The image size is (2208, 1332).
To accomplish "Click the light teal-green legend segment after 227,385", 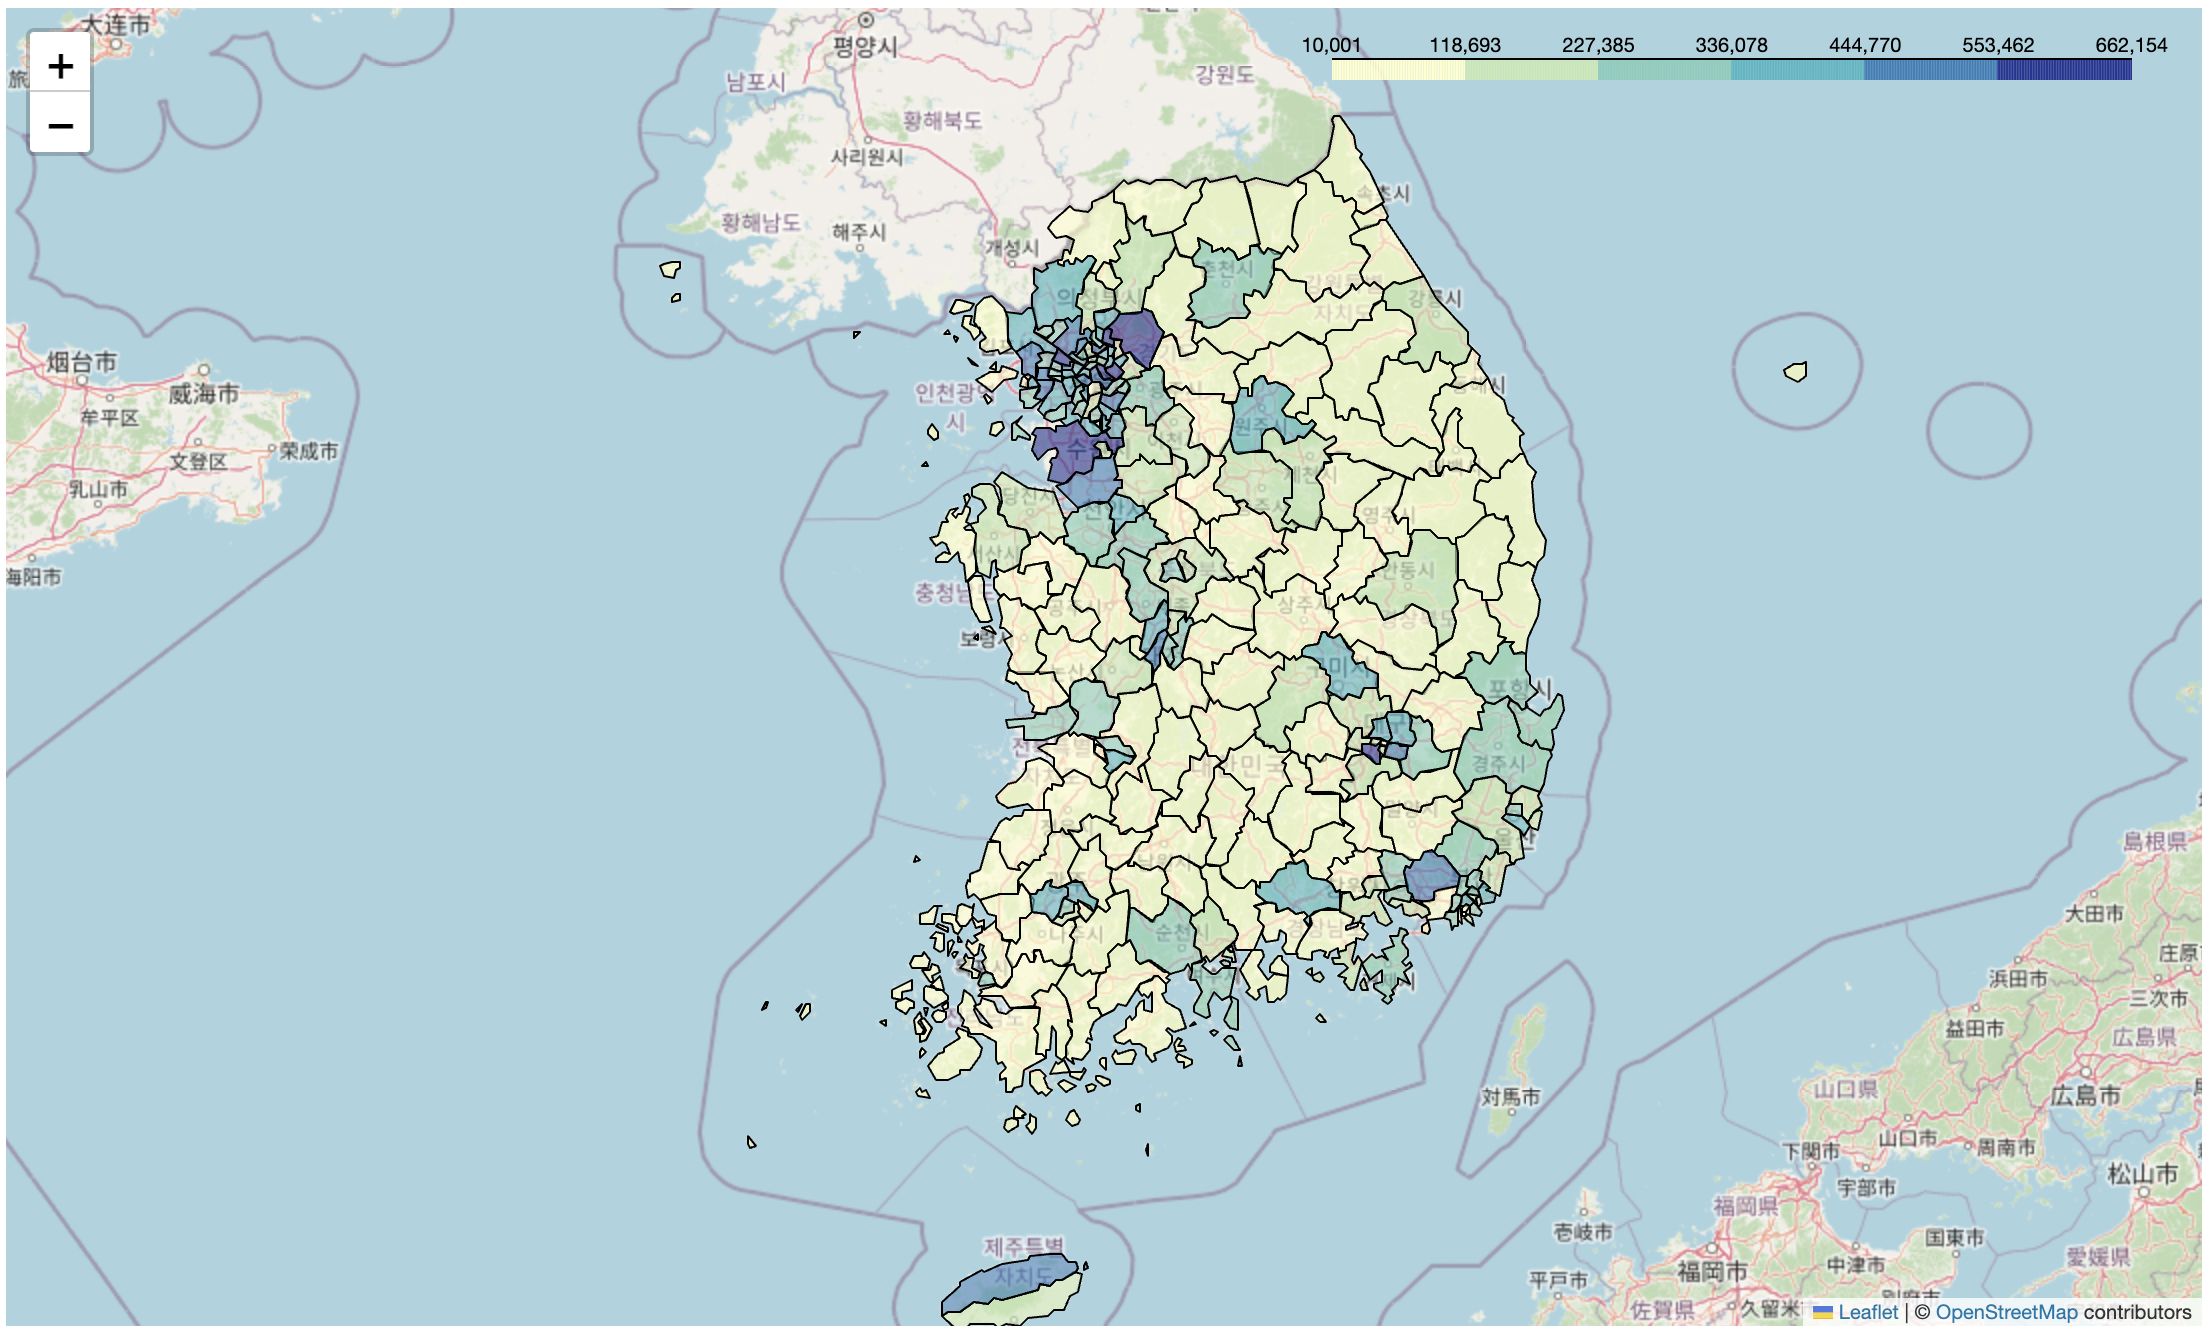I will 1664,70.
